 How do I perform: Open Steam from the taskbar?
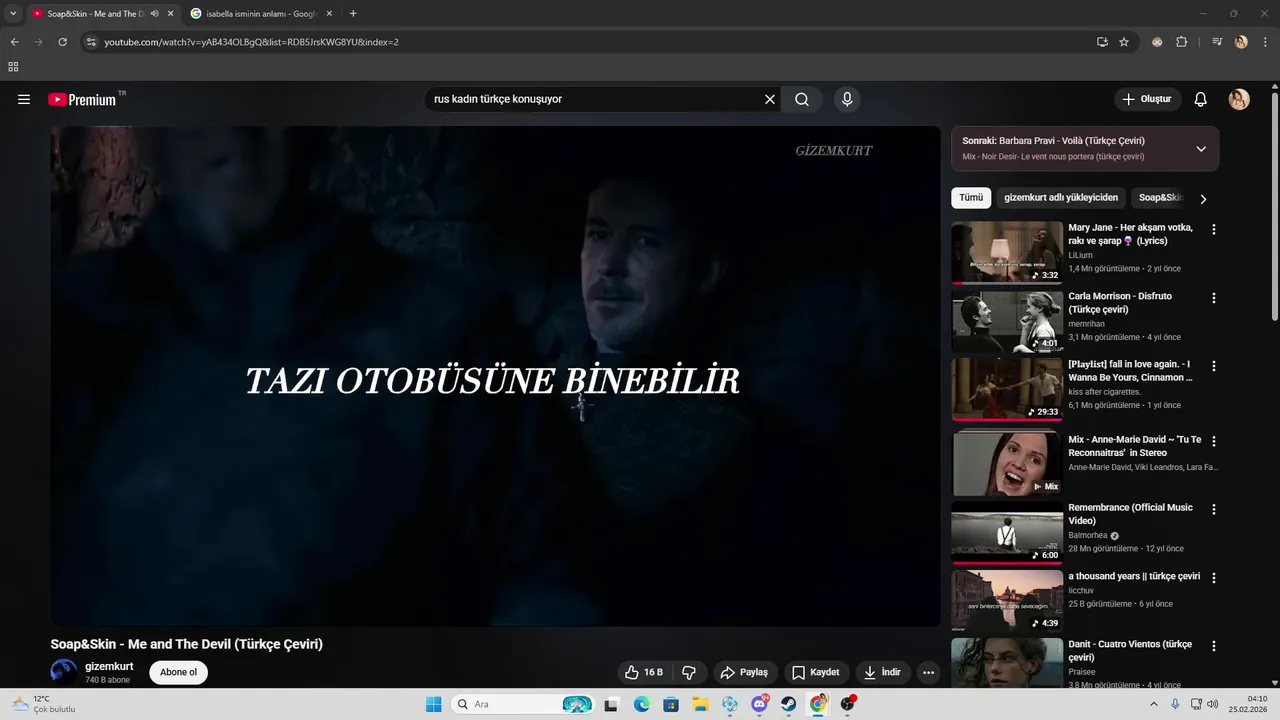788,705
